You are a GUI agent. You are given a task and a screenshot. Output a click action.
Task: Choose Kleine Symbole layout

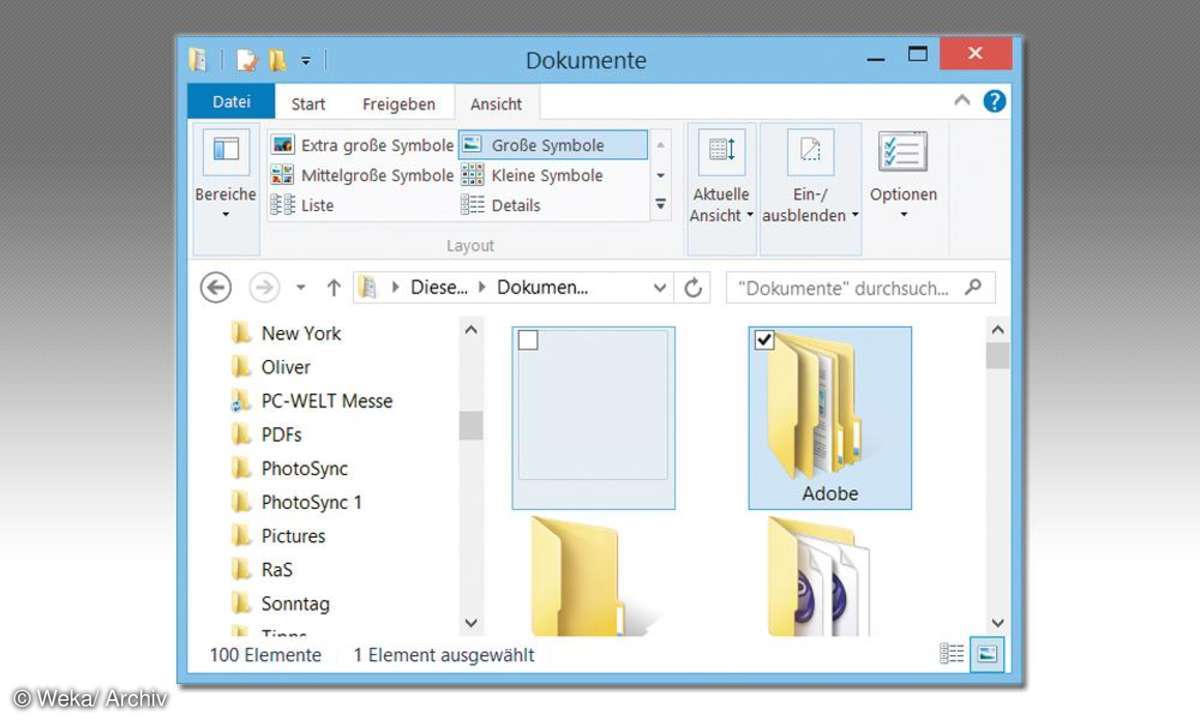click(x=533, y=175)
